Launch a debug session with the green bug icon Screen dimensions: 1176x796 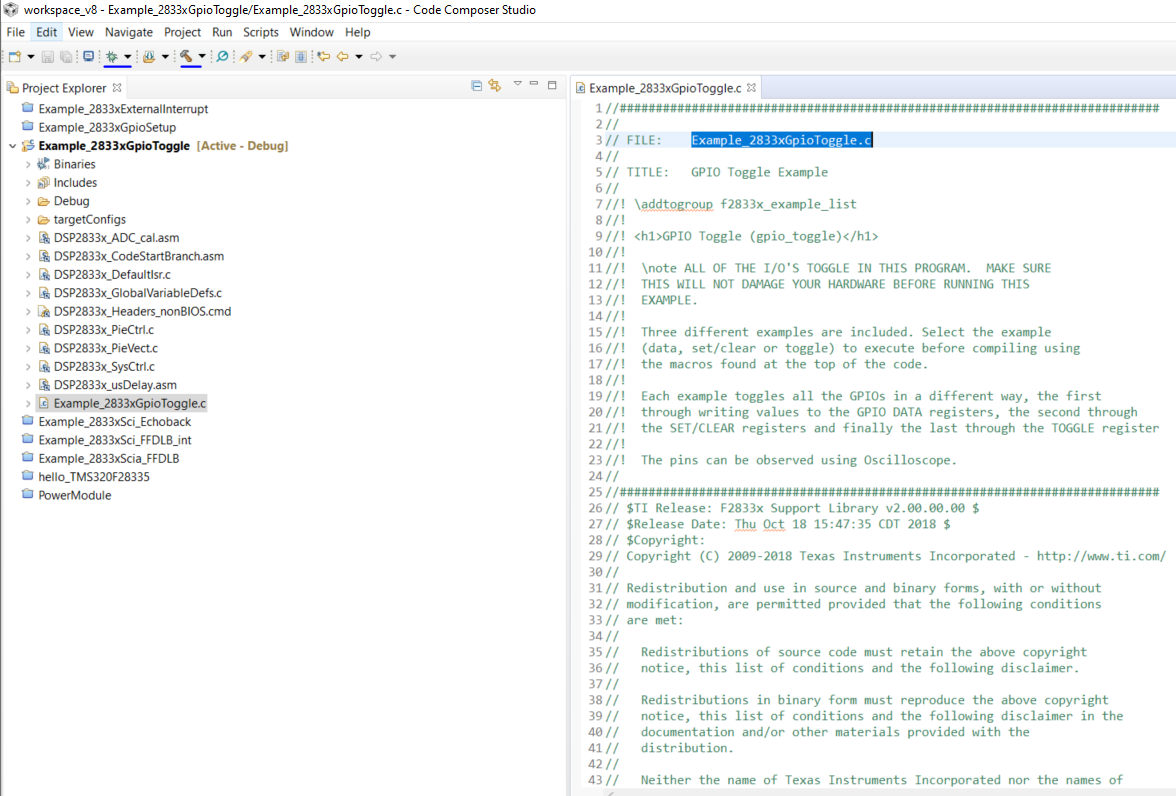point(112,56)
